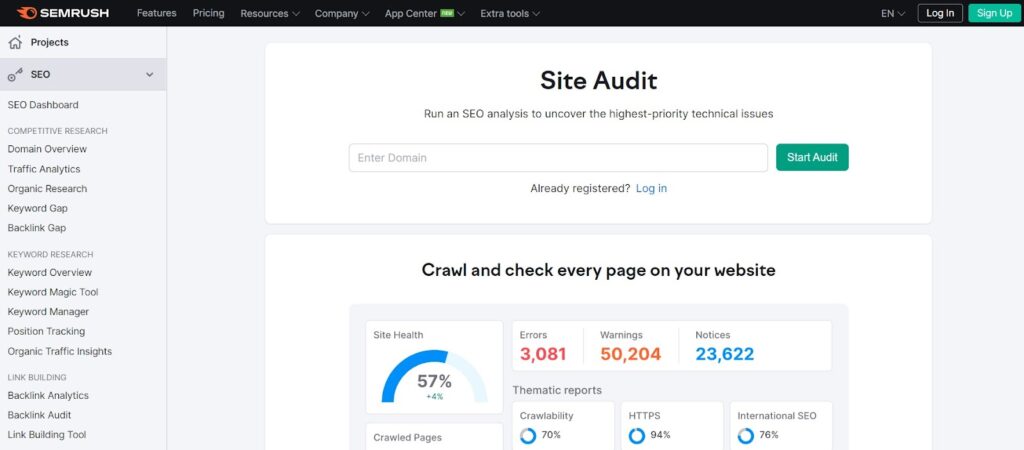Click the Errors count 3,081

[543, 354]
